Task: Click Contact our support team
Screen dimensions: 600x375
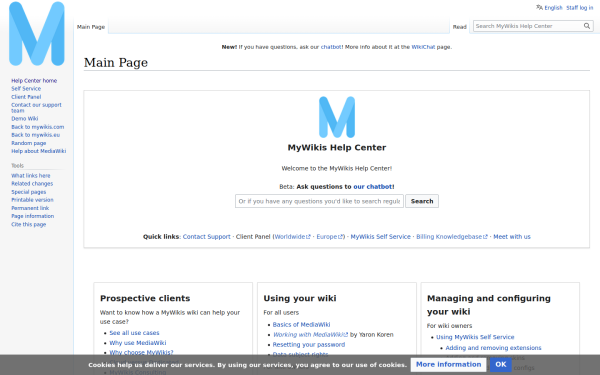Action: tap(36, 108)
